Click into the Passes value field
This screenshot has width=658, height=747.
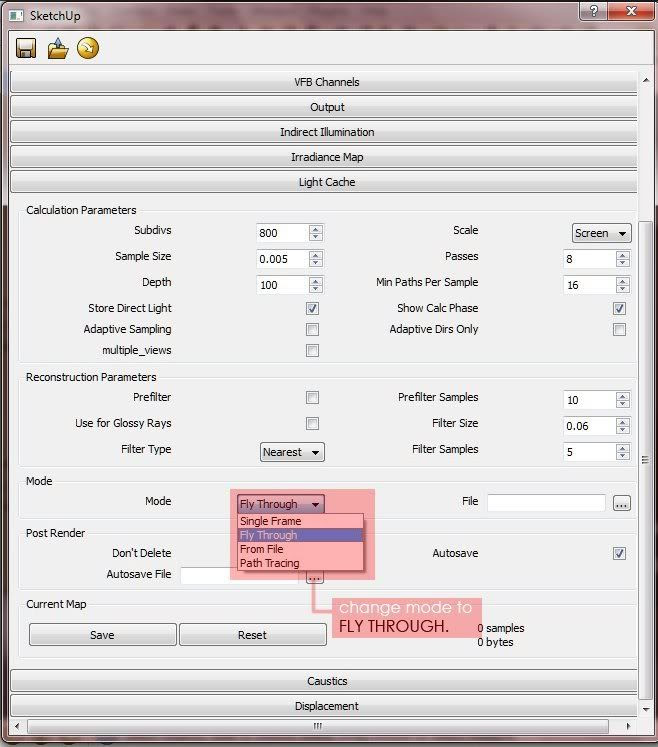tap(589, 259)
